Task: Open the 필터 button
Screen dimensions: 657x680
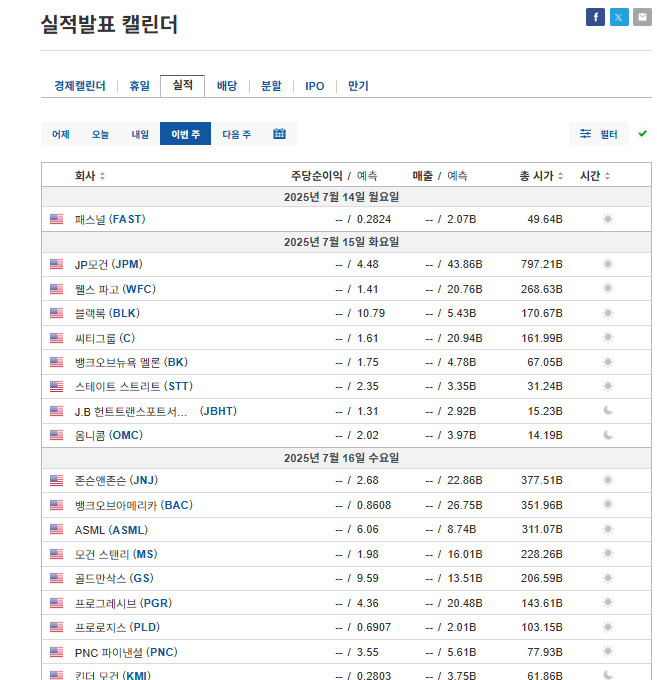Action: click(598, 134)
